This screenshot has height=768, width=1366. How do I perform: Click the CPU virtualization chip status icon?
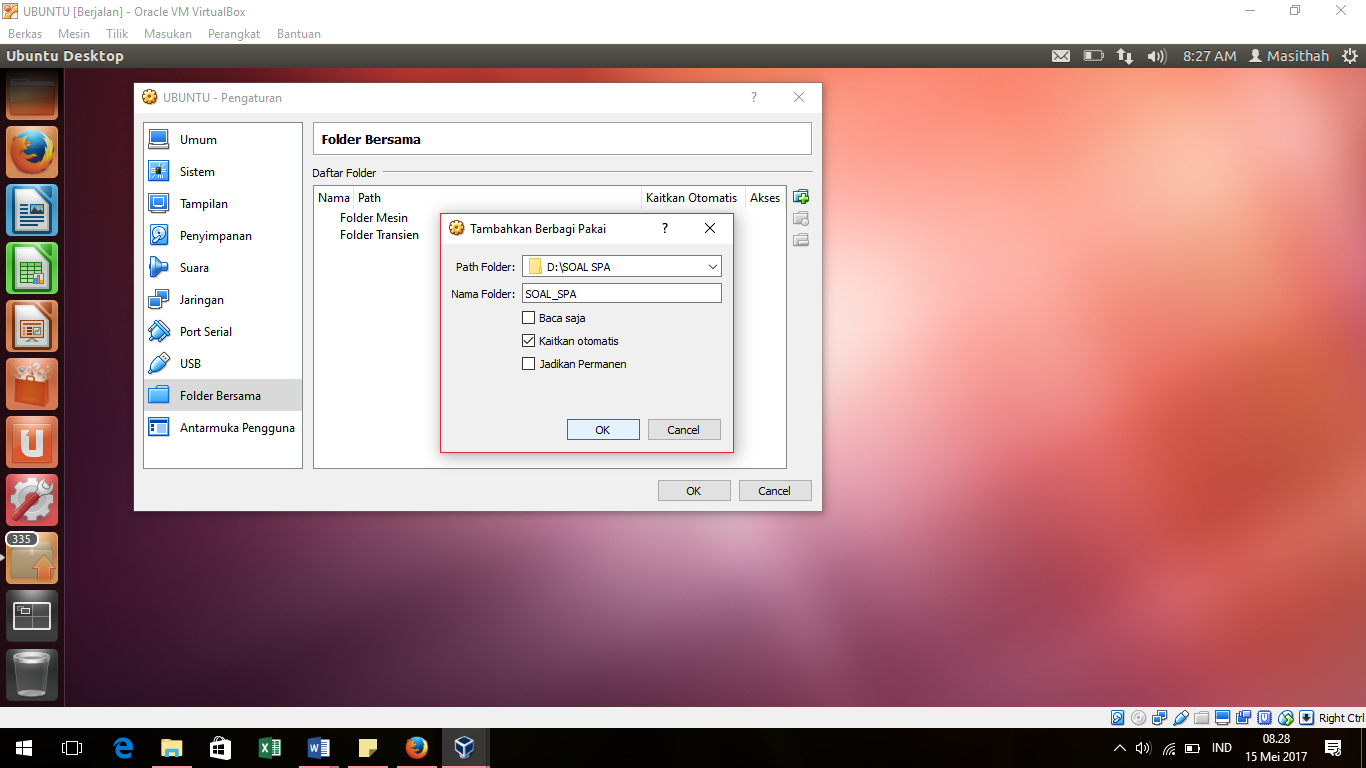(x=1265, y=718)
